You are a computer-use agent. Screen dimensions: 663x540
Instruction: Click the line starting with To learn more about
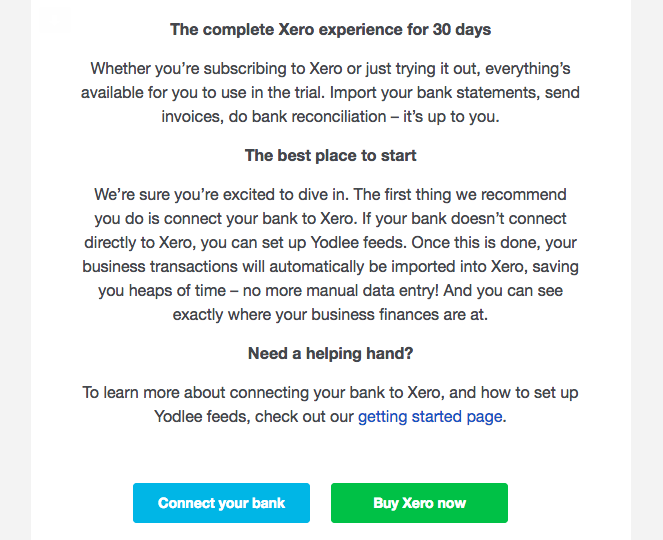pyautogui.click(x=330, y=392)
